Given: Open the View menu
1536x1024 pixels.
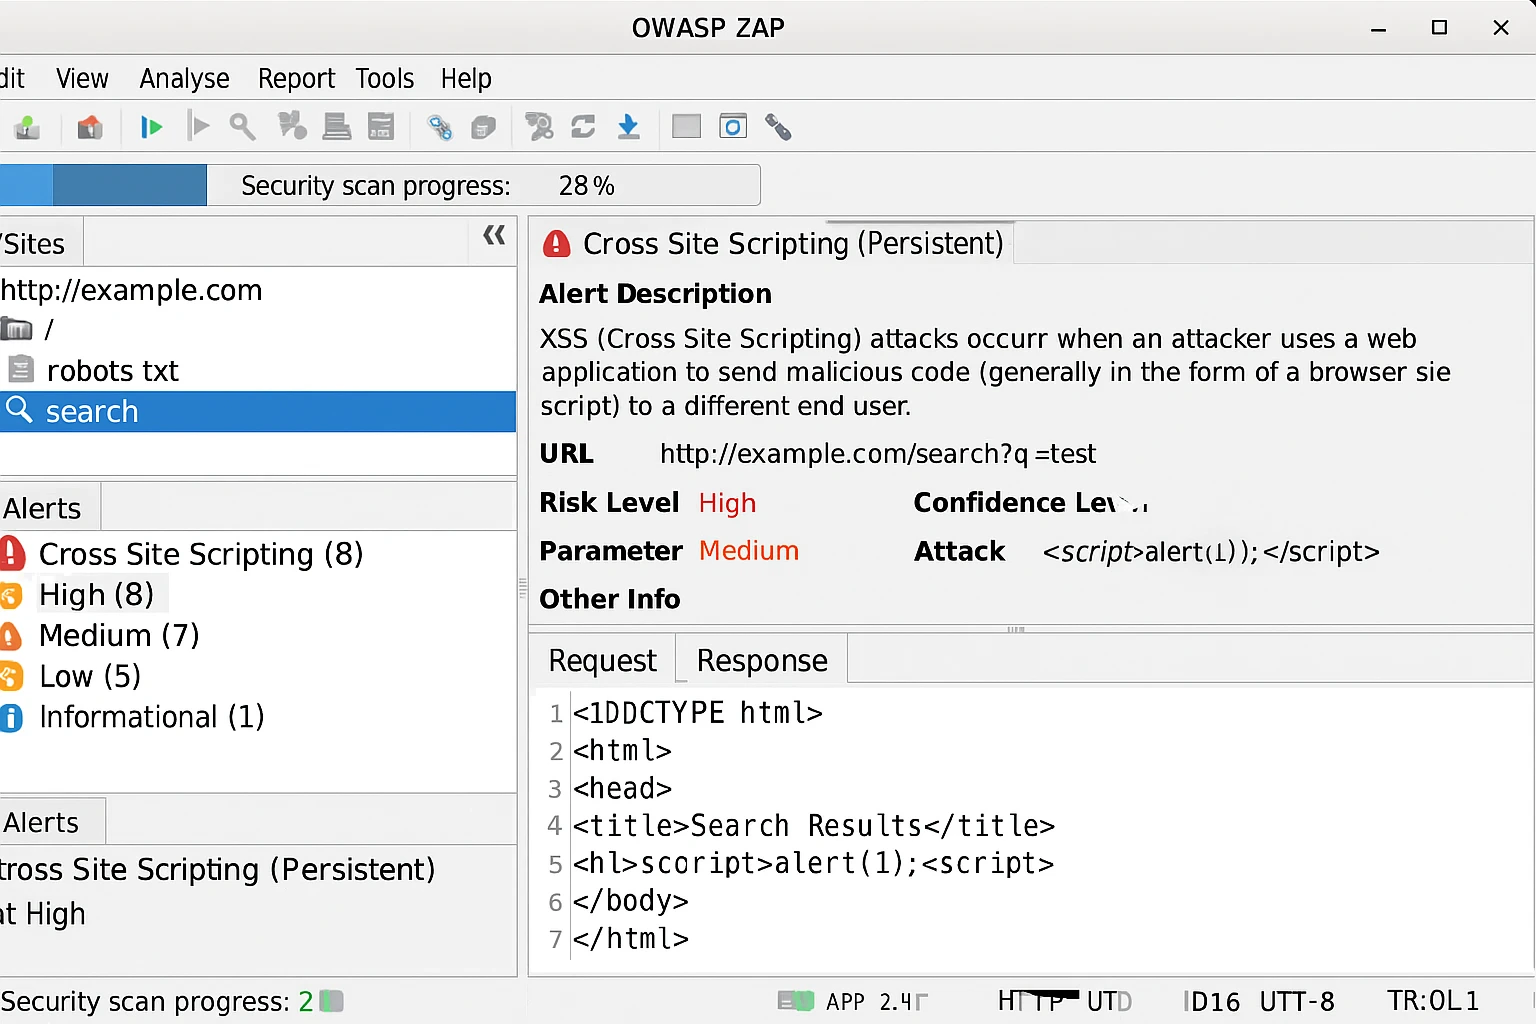Looking at the screenshot, I should tap(82, 78).
